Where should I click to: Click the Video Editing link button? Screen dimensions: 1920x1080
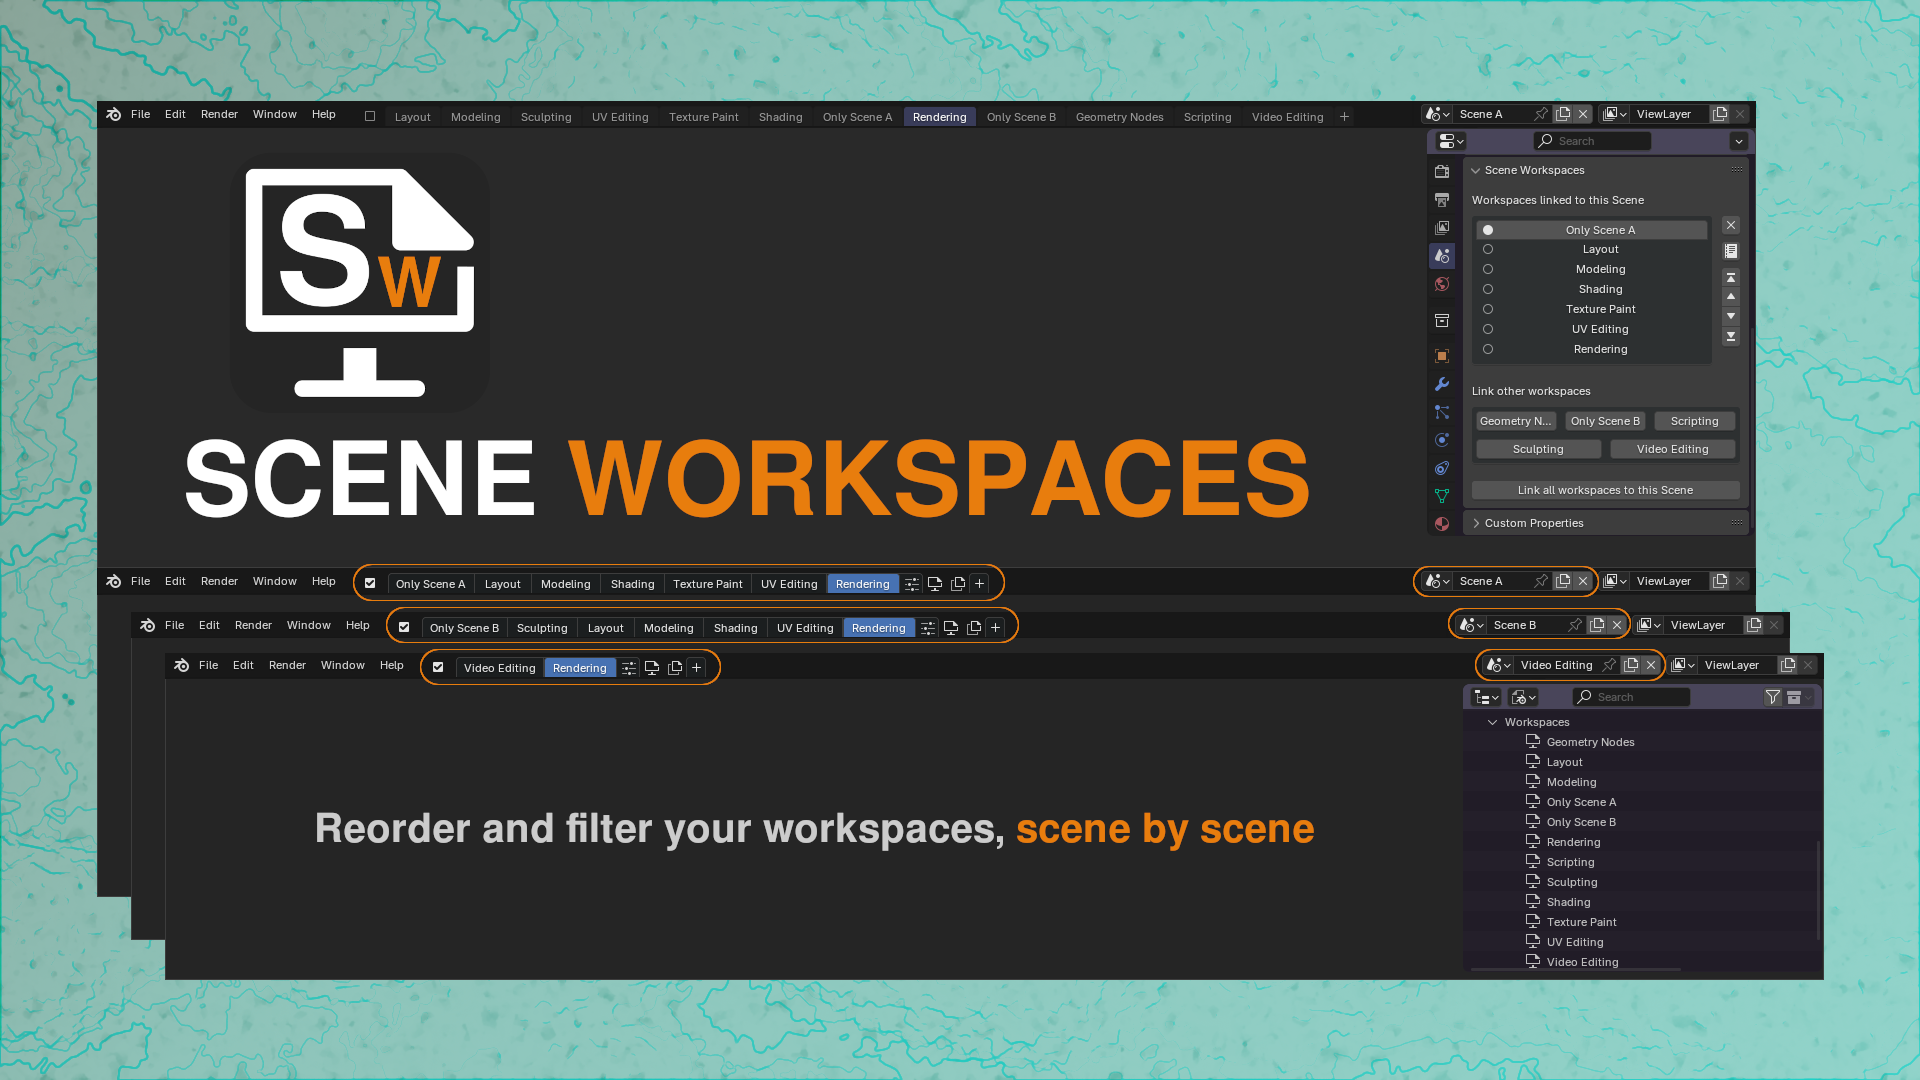[x=1672, y=449]
